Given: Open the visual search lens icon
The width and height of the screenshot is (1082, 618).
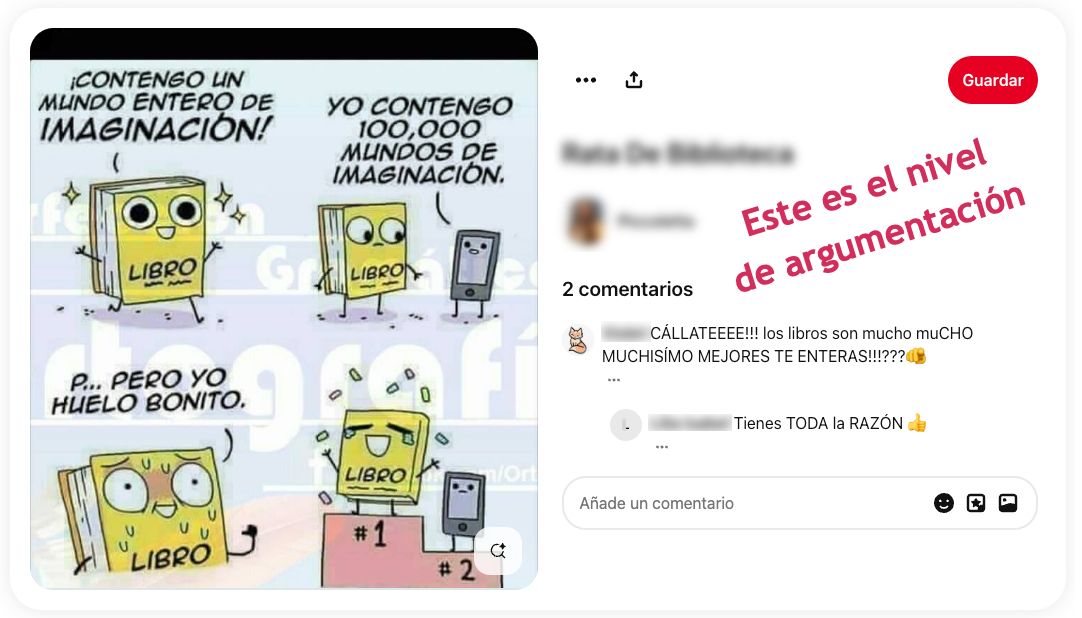Looking at the screenshot, I should pyautogui.click(x=498, y=550).
